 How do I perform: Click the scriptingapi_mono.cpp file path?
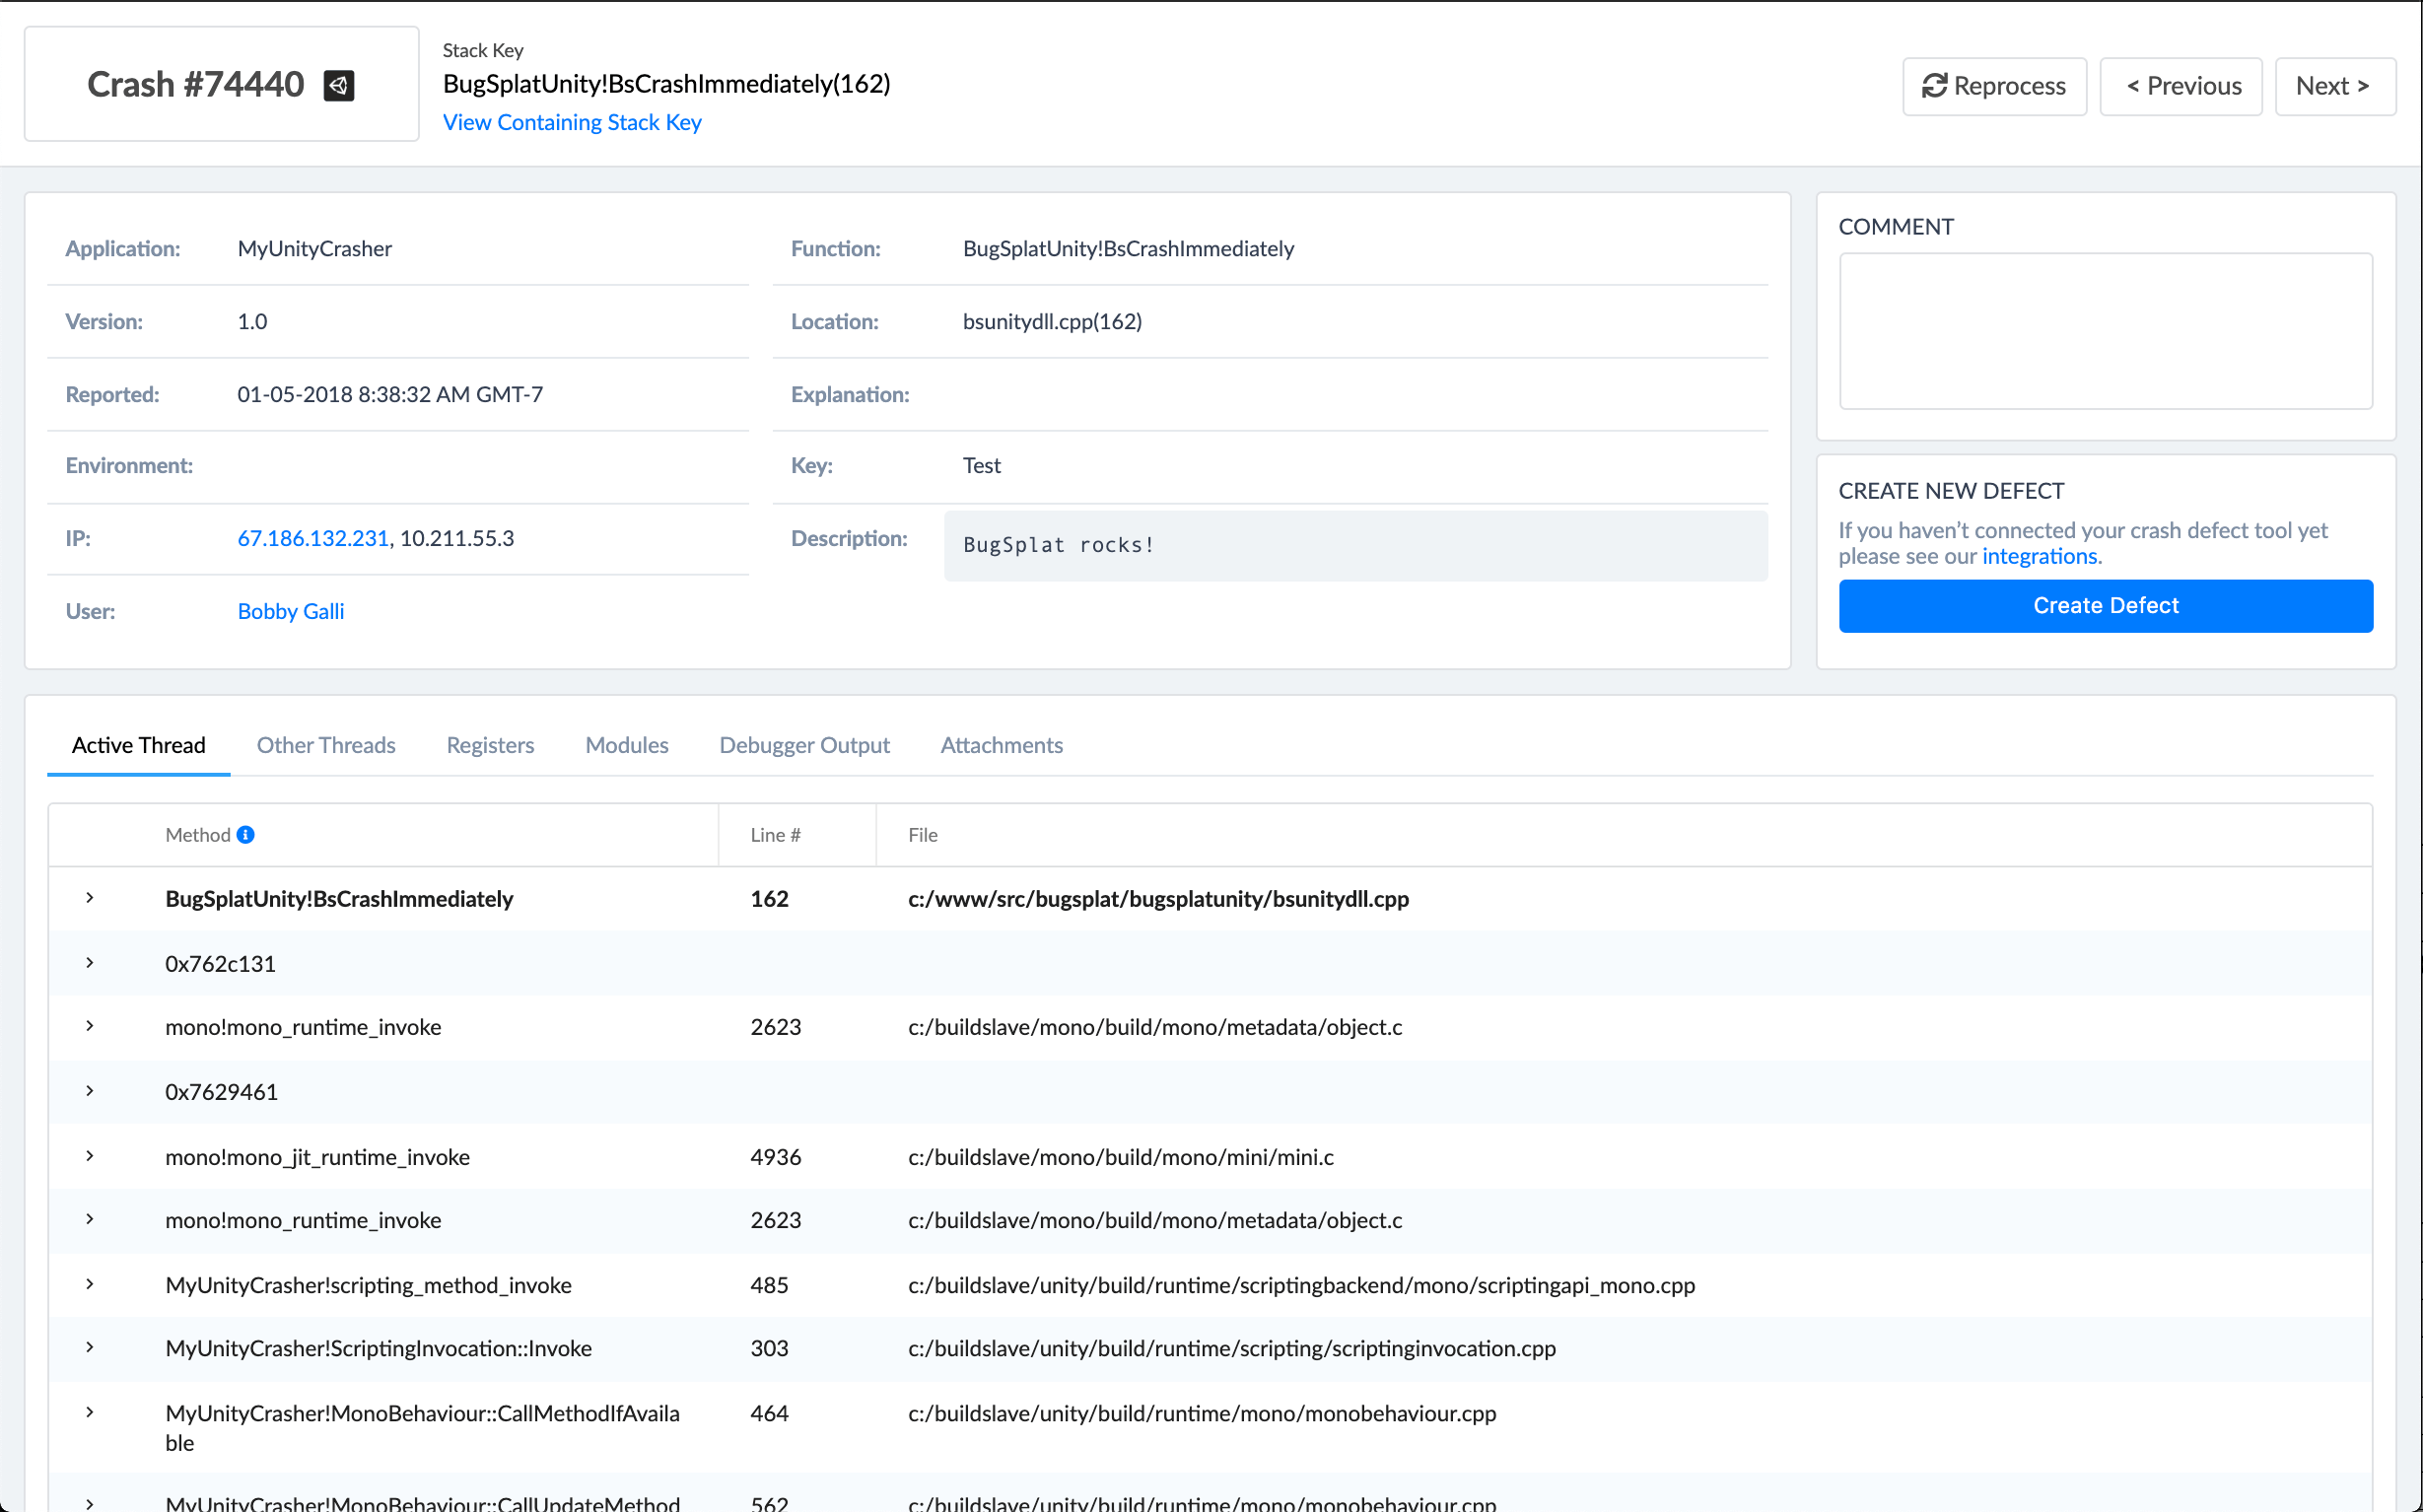click(1301, 1285)
